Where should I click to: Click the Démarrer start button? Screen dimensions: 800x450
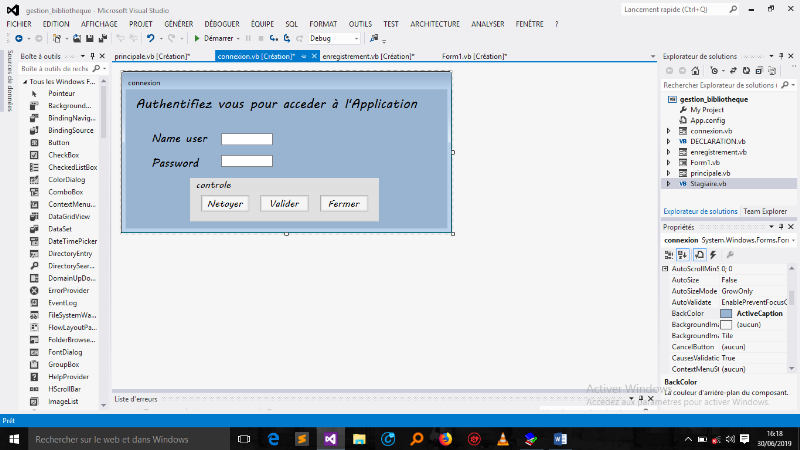point(214,38)
